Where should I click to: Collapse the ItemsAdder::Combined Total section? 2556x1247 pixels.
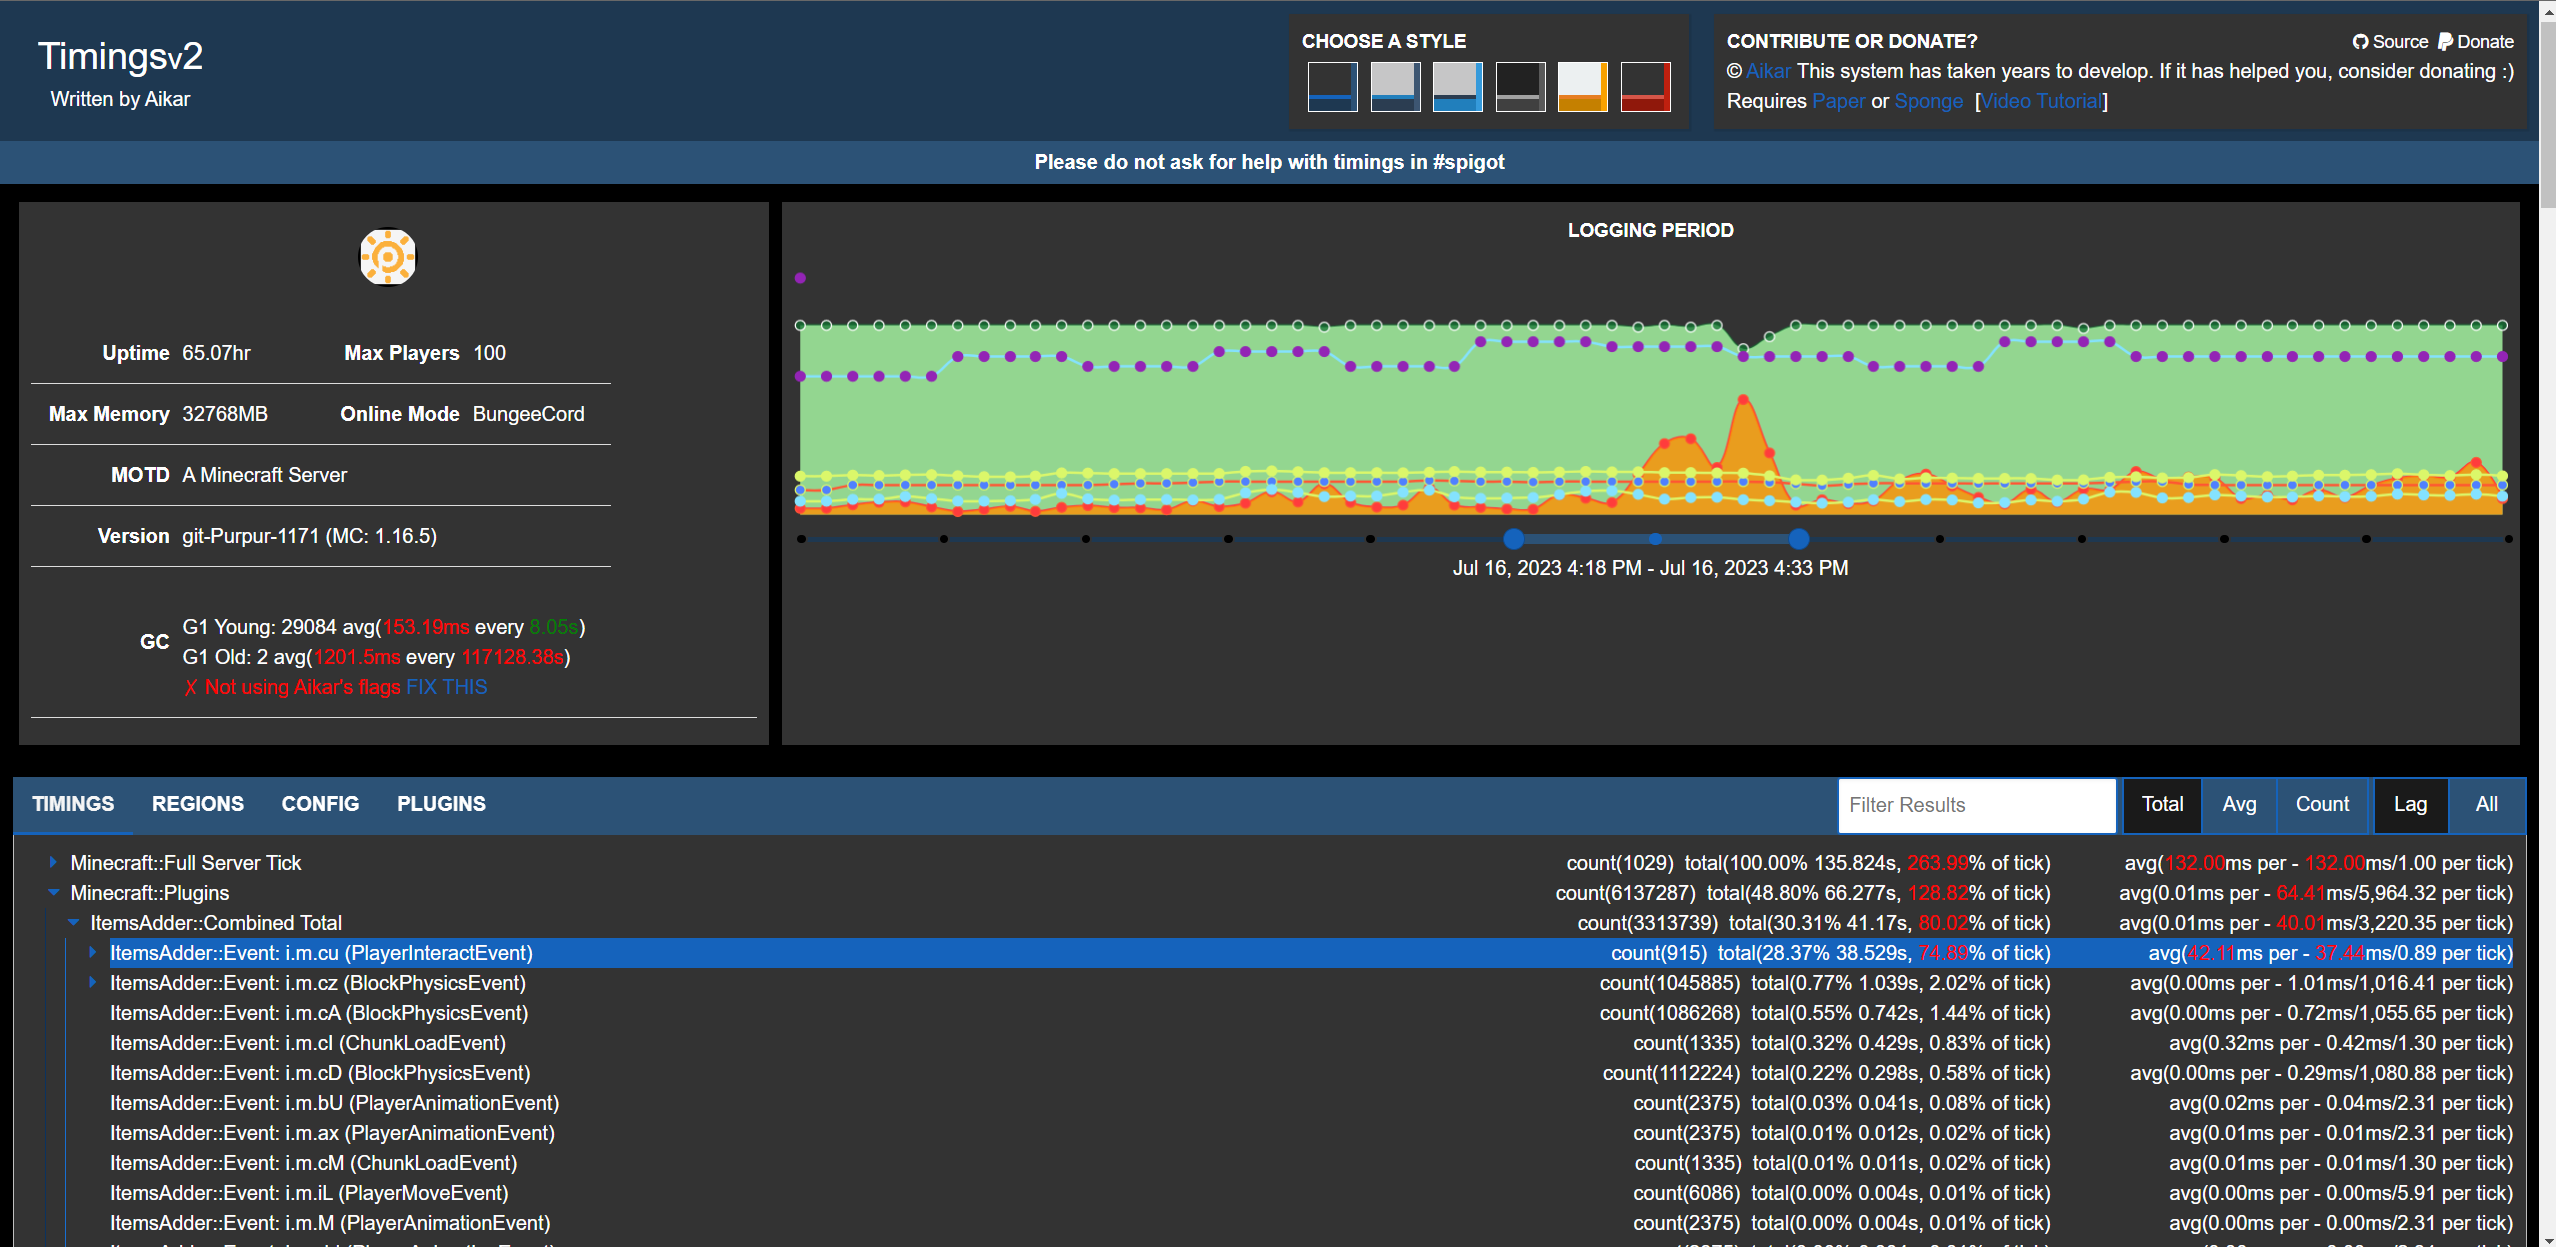(74, 923)
